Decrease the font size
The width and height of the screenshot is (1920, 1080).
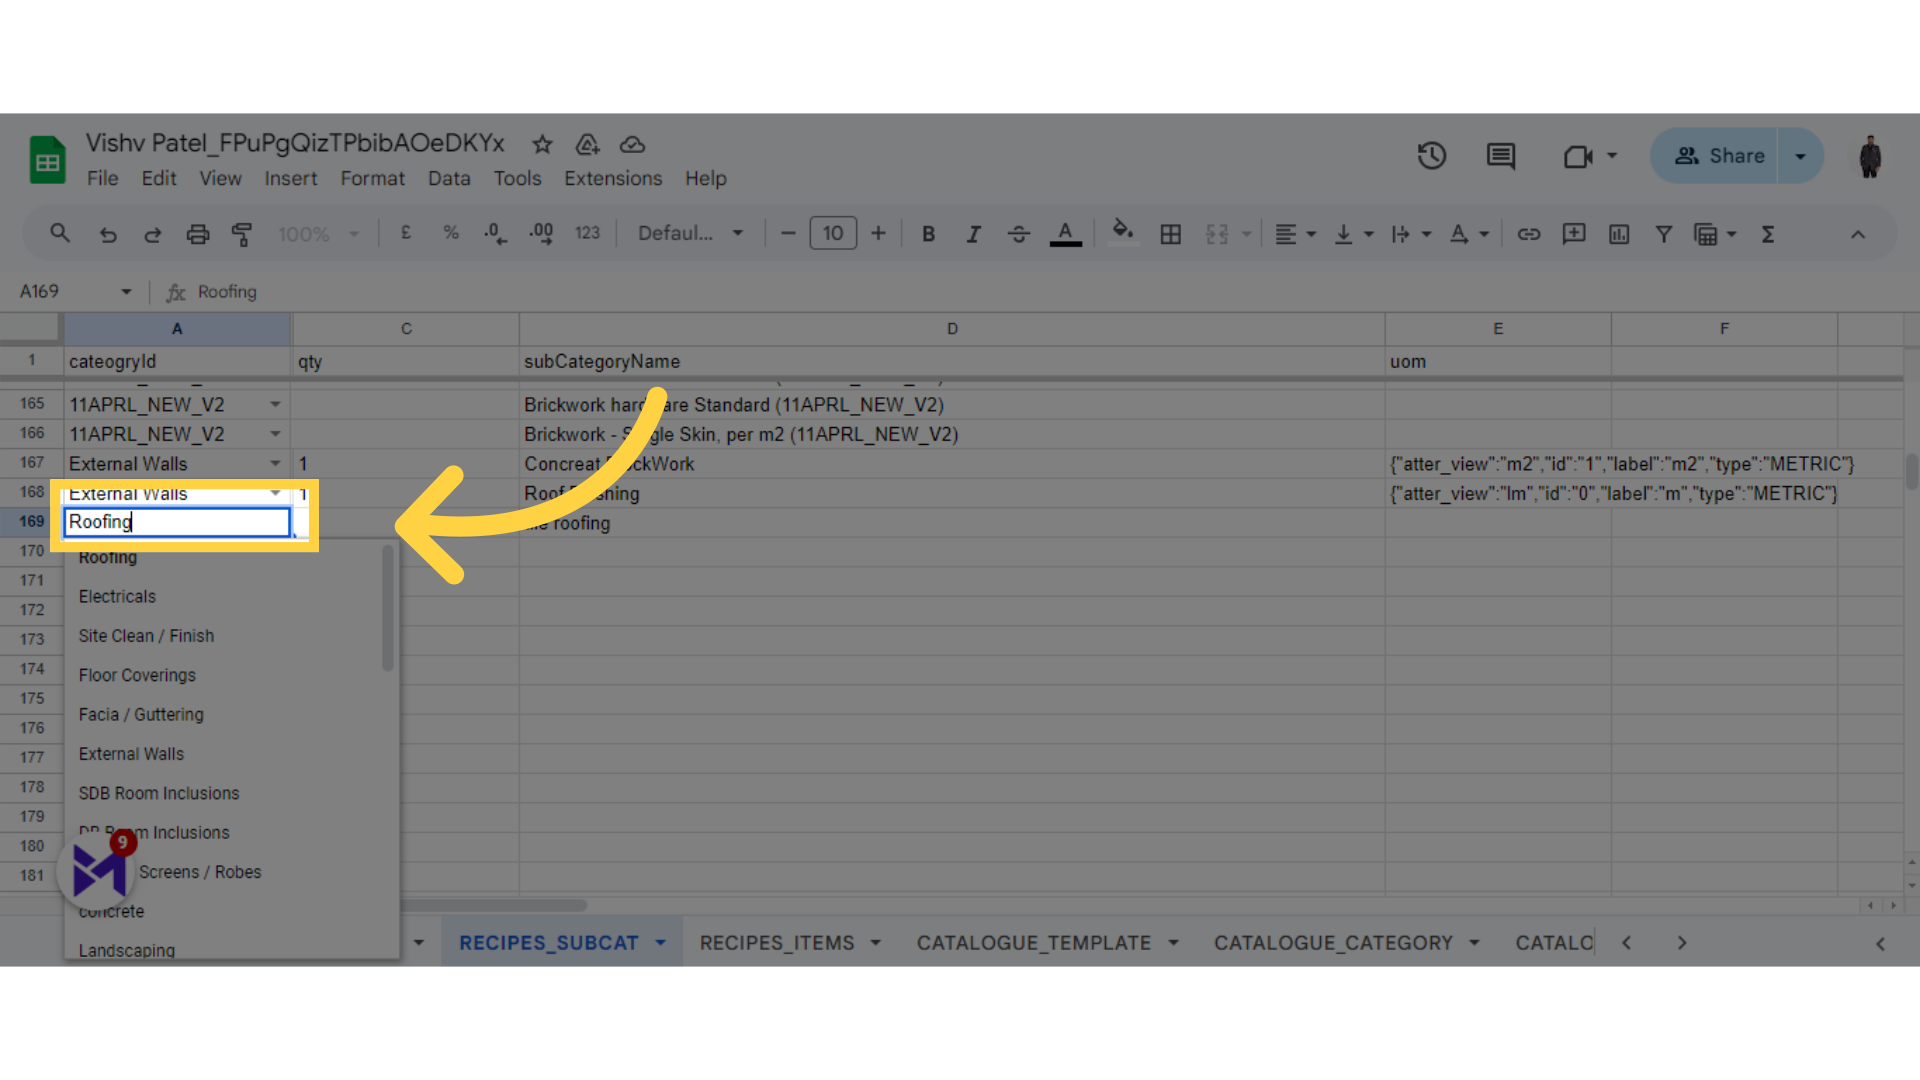point(788,234)
